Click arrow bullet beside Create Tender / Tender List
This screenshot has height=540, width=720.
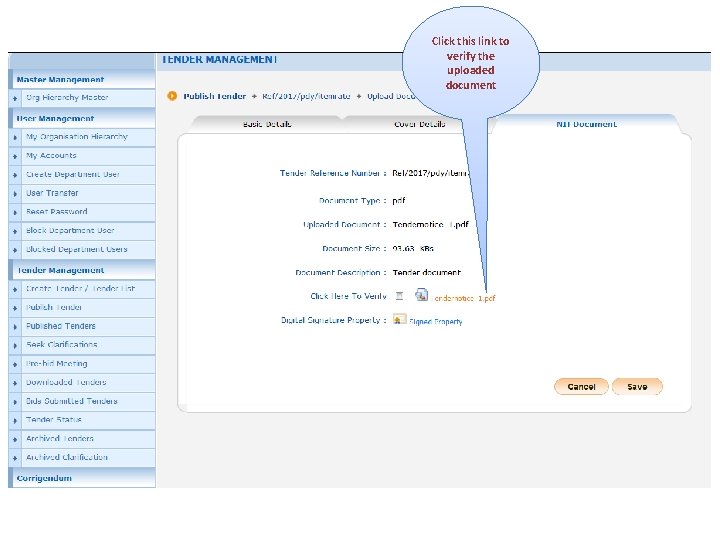pos(15,289)
